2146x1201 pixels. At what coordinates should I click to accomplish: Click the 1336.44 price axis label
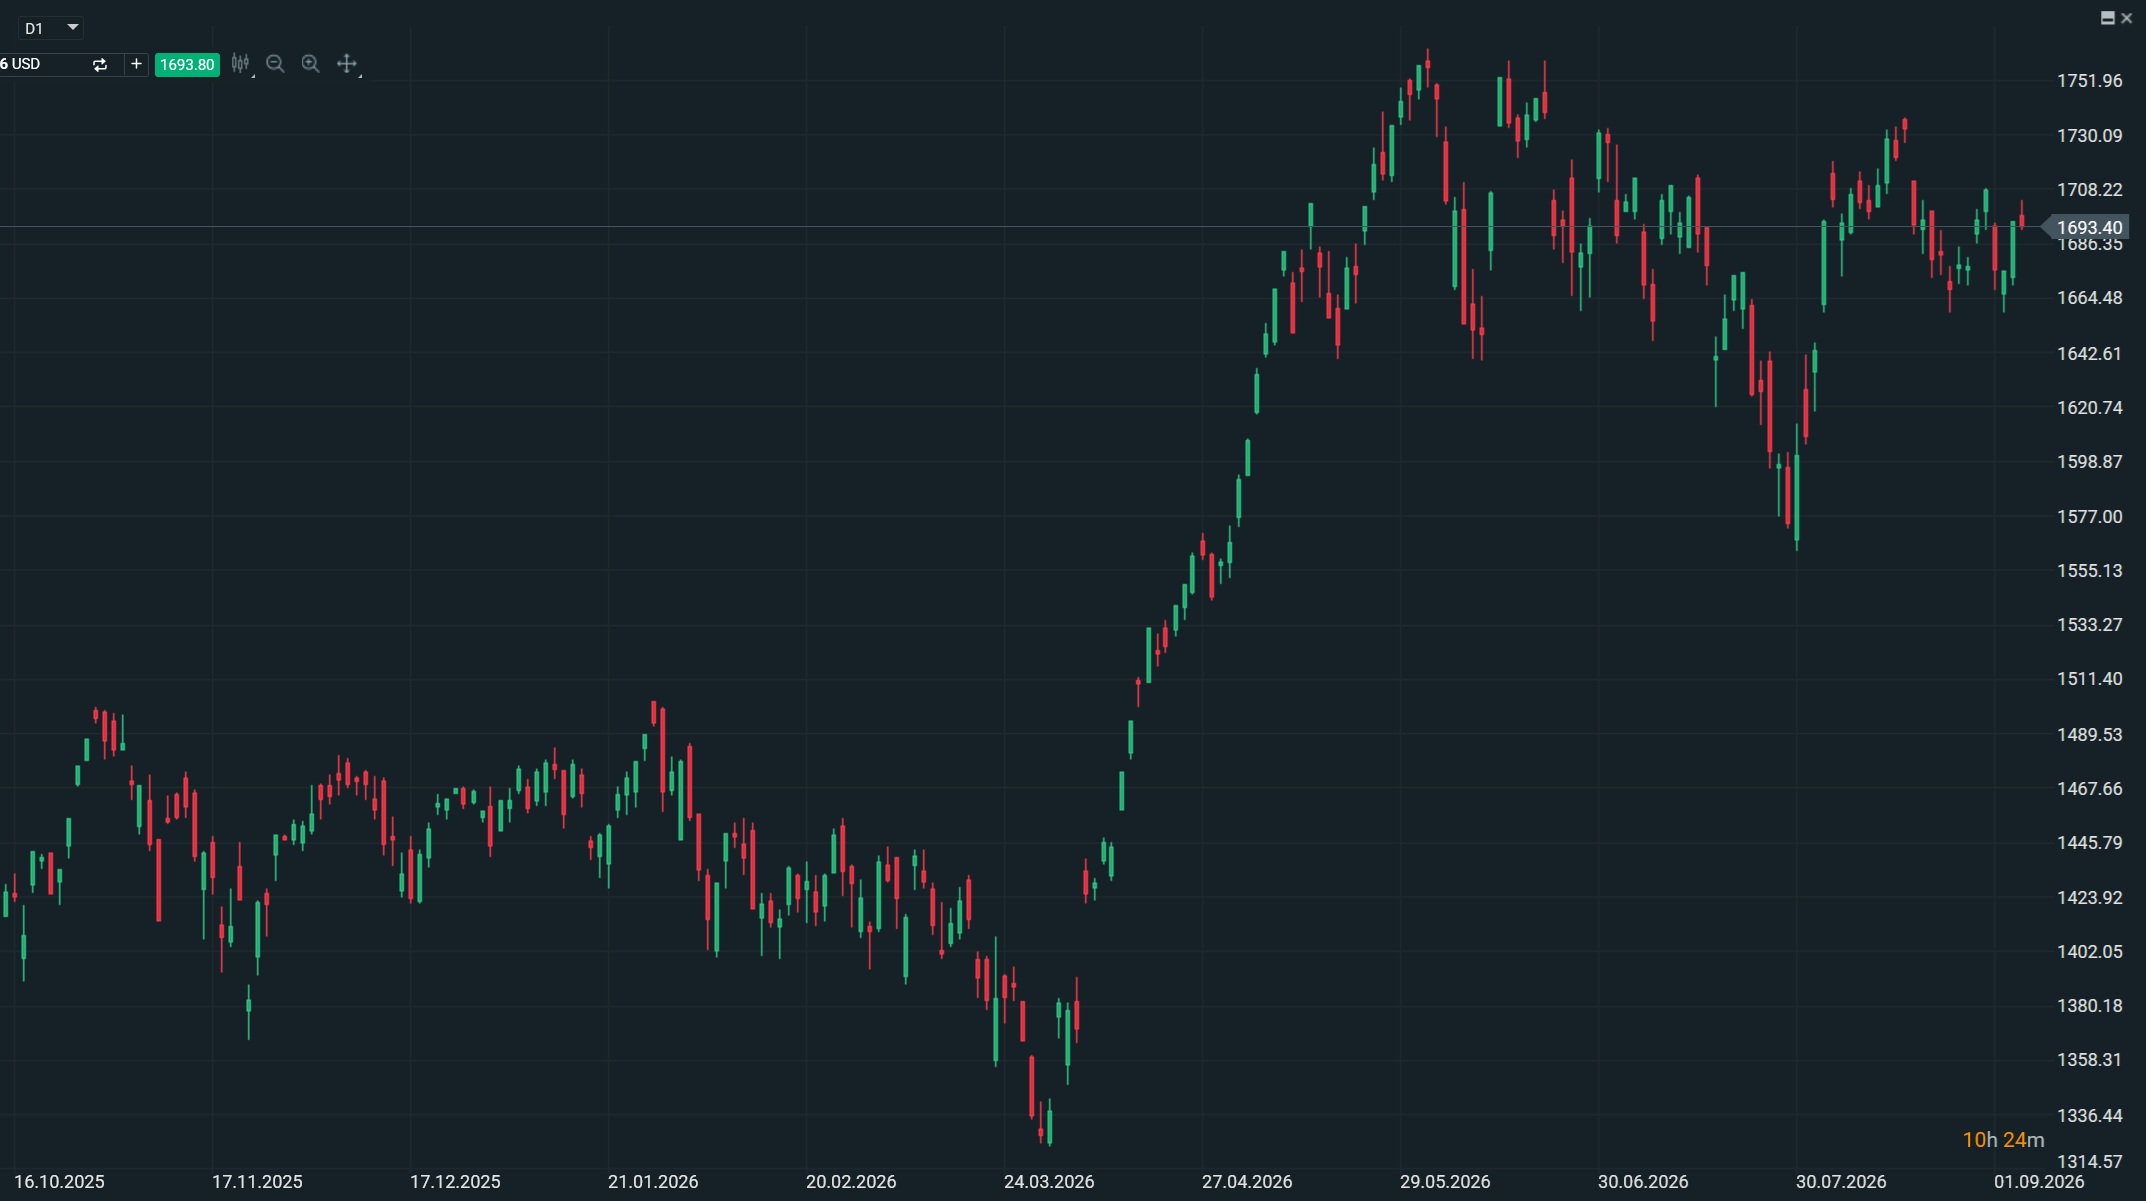tap(2089, 1116)
